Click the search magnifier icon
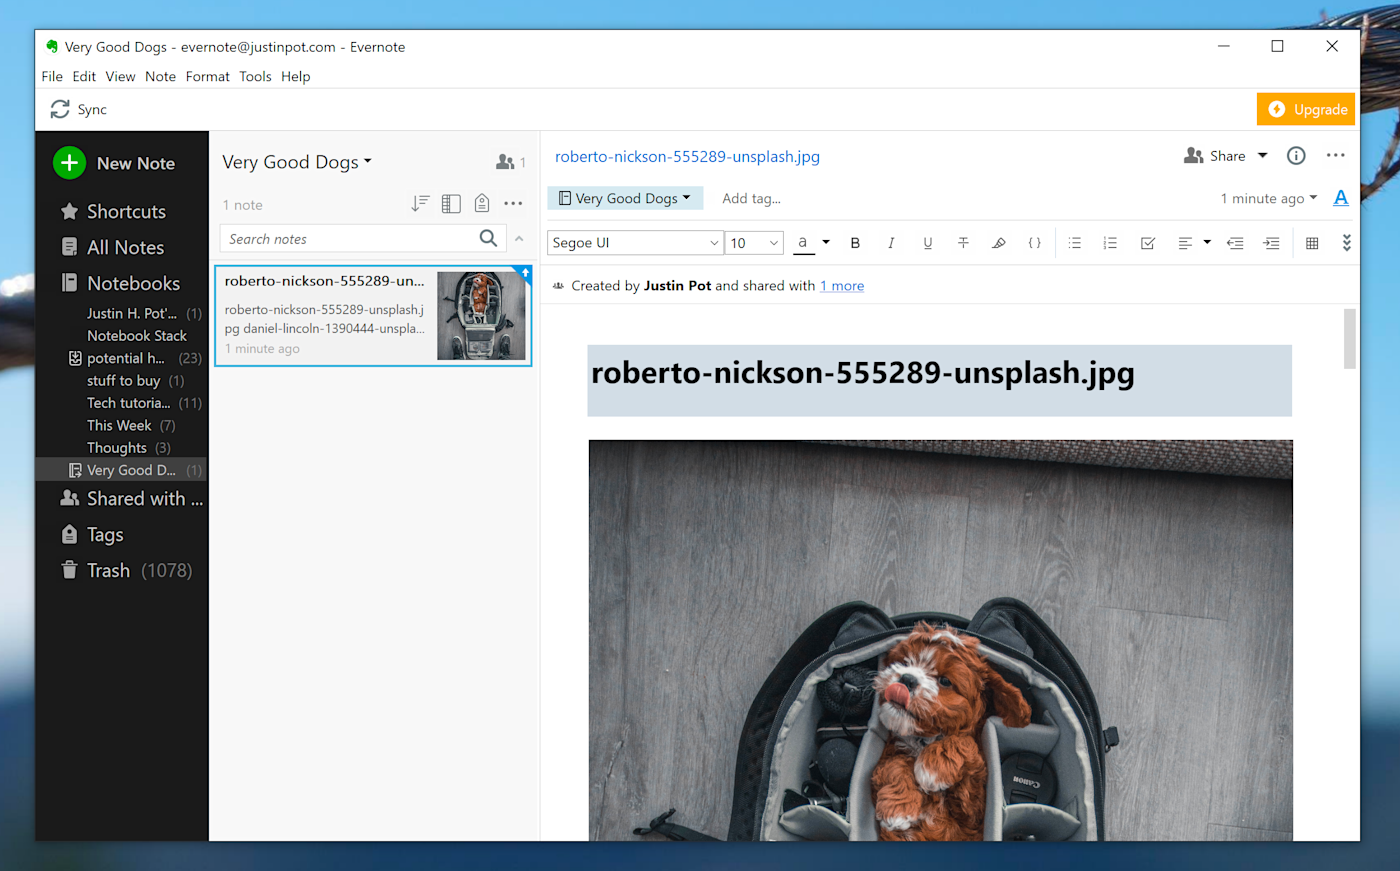The image size is (1400, 871). (488, 238)
